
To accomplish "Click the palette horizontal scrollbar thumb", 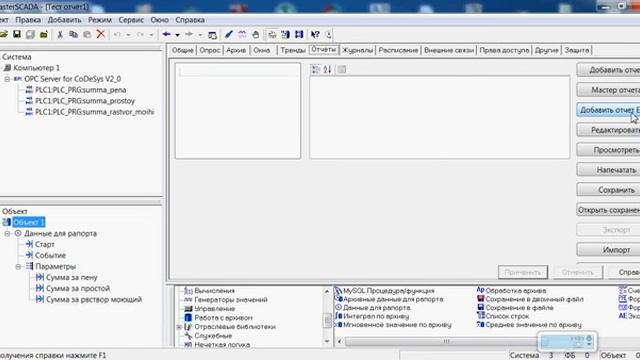I will [446, 341].
